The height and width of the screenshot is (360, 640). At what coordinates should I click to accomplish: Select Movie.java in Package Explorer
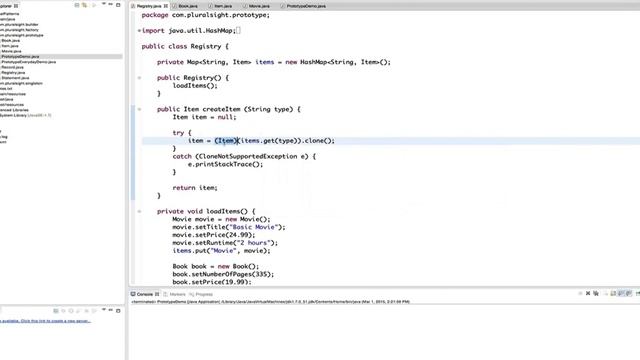pos(11,51)
